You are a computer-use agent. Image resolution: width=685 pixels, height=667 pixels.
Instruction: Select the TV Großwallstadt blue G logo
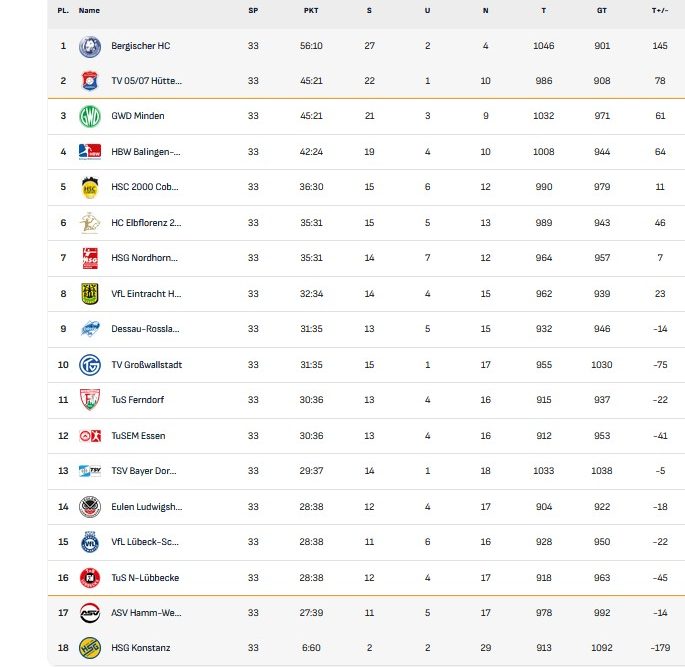pos(90,365)
